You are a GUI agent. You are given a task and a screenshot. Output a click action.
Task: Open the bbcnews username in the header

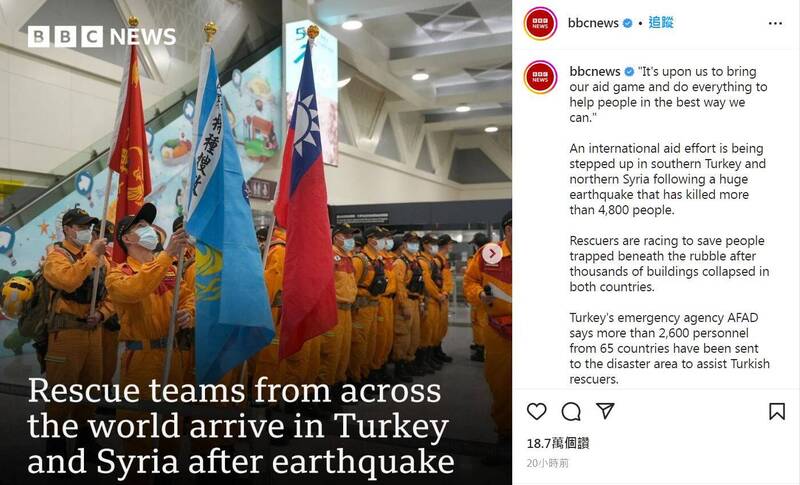tap(593, 23)
